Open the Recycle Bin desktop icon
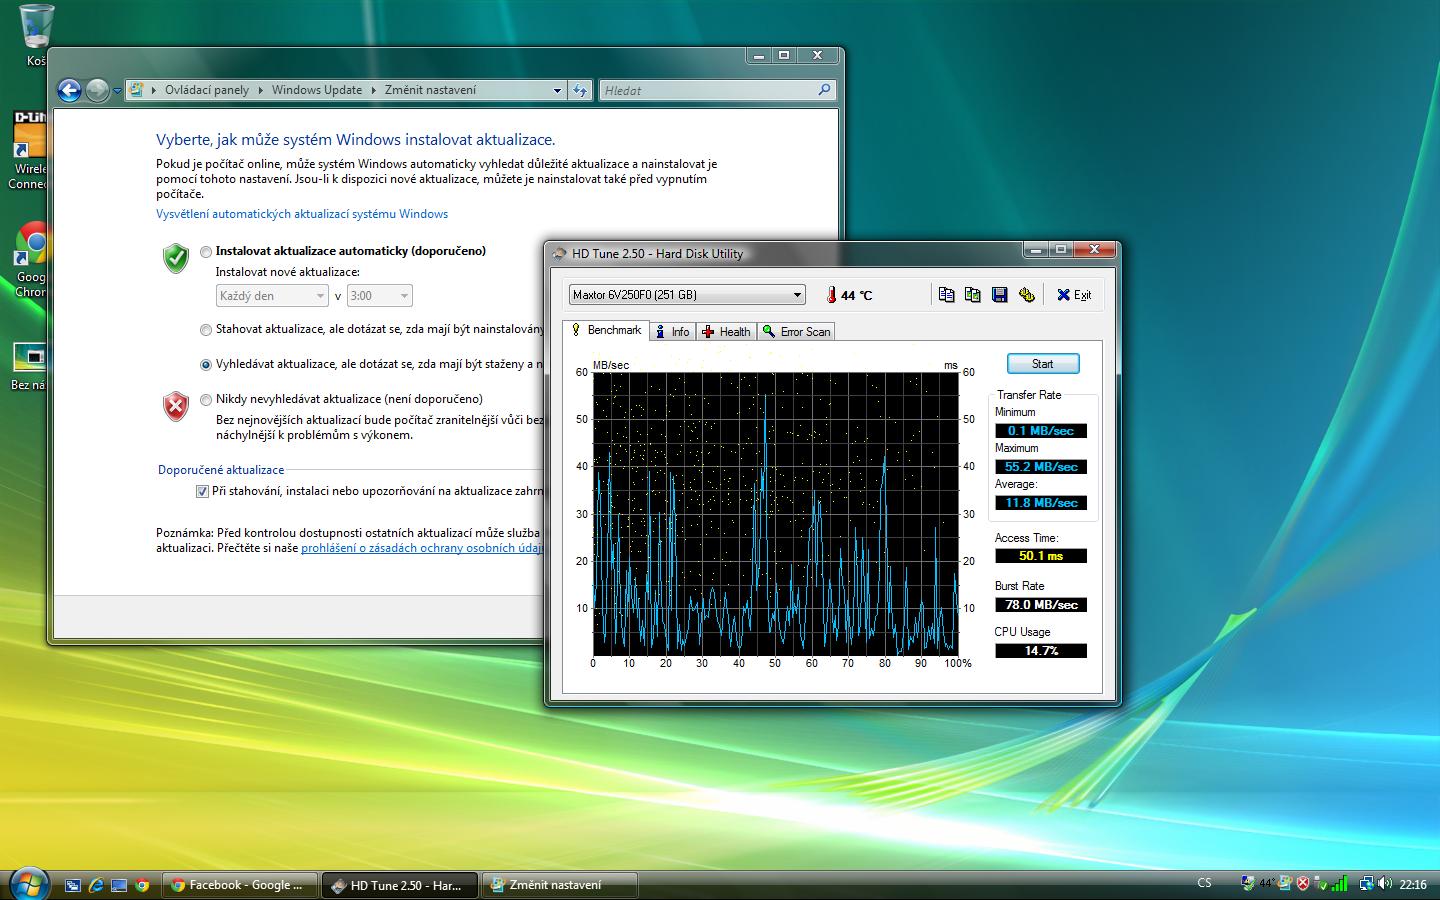This screenshot has width=1440, height=900. (36, 35)
